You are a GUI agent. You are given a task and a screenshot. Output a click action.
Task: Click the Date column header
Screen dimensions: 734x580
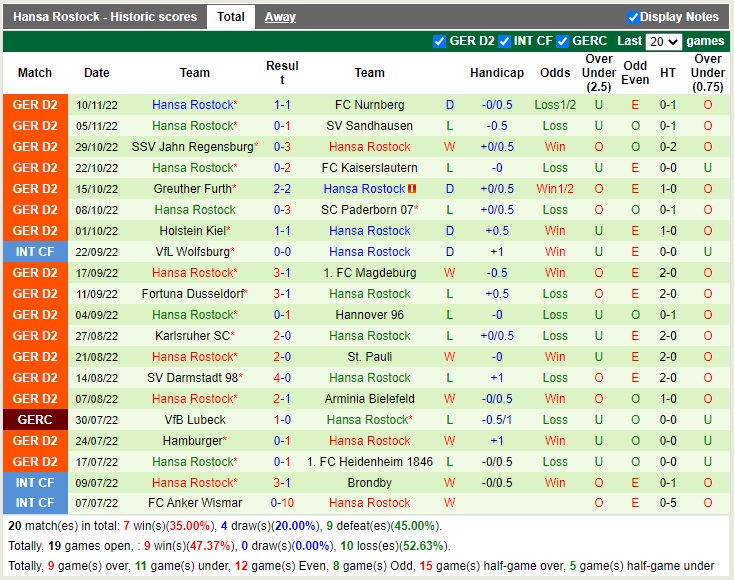coord(96,73)
